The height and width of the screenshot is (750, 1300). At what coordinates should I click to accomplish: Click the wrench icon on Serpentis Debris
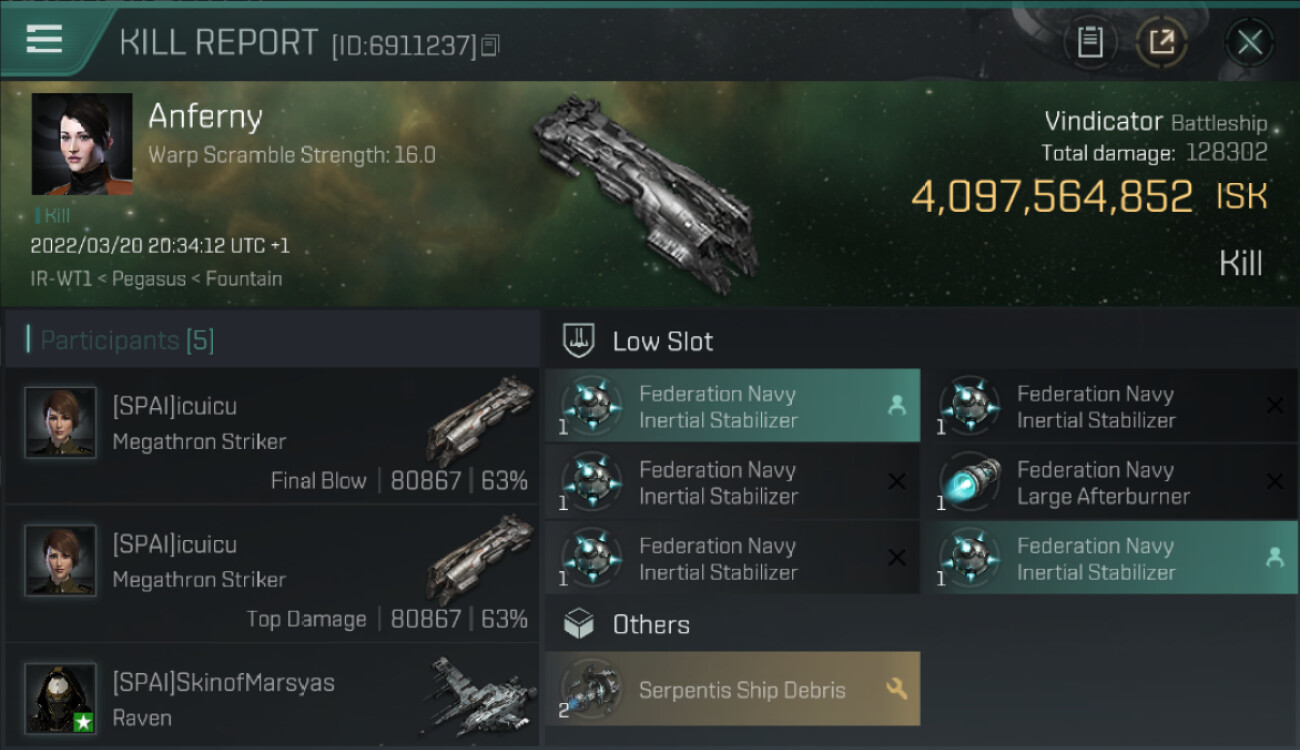coord(896,689)
